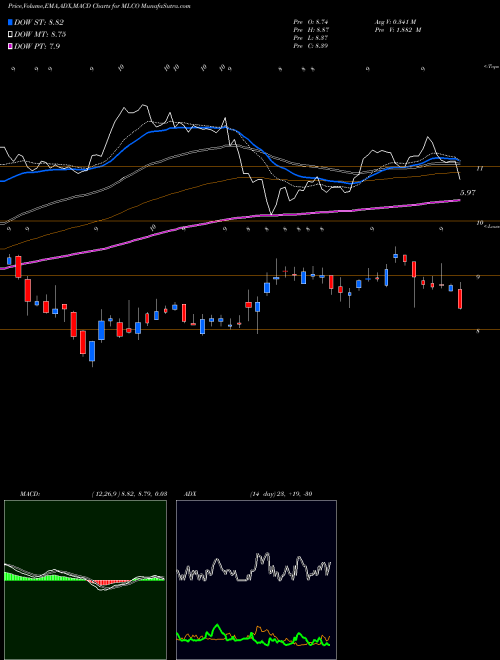The width and height of the screenshot is (500, 660).
Task: Click the 'Pre V: 1.882 M' volume text
Action: pos(397,30)
